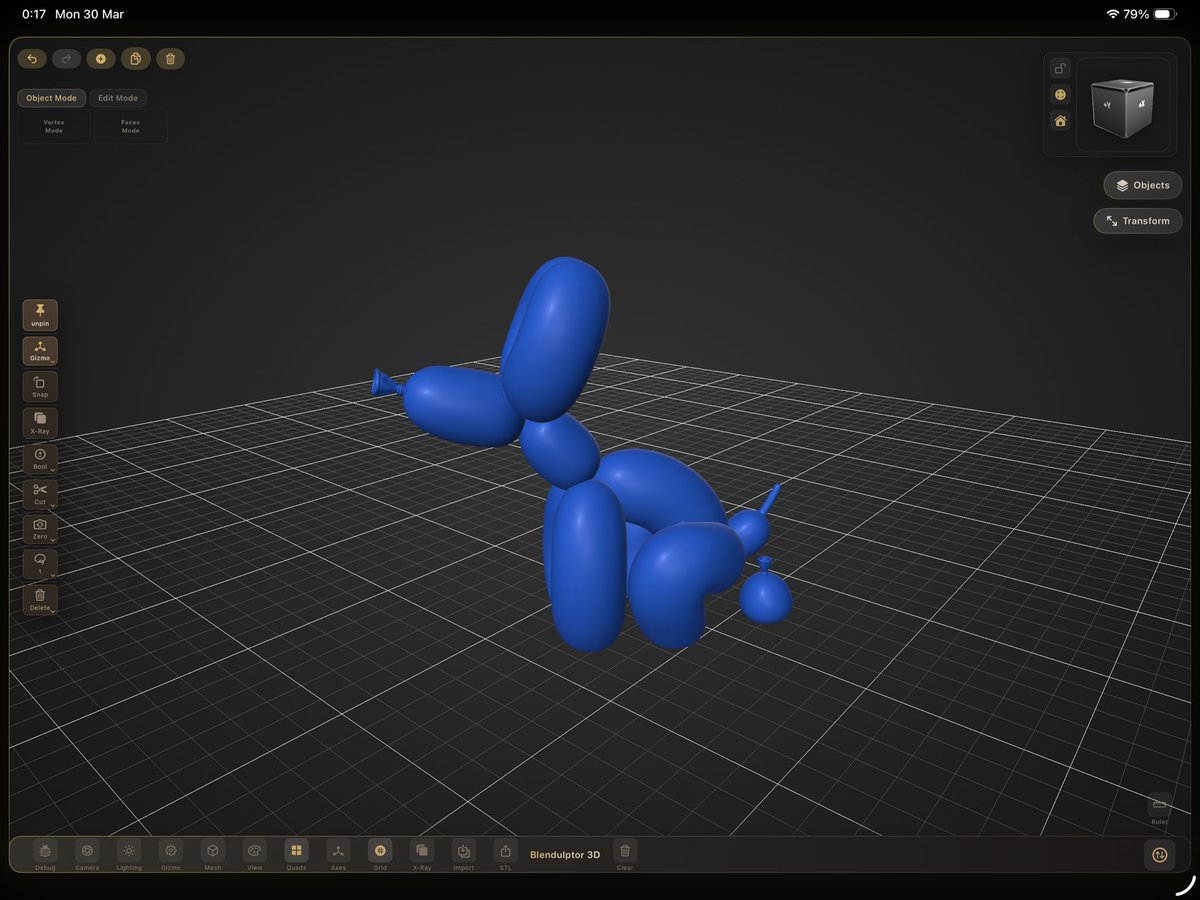
Task: Unpin the left tool panel
Action: click(40, 315)
